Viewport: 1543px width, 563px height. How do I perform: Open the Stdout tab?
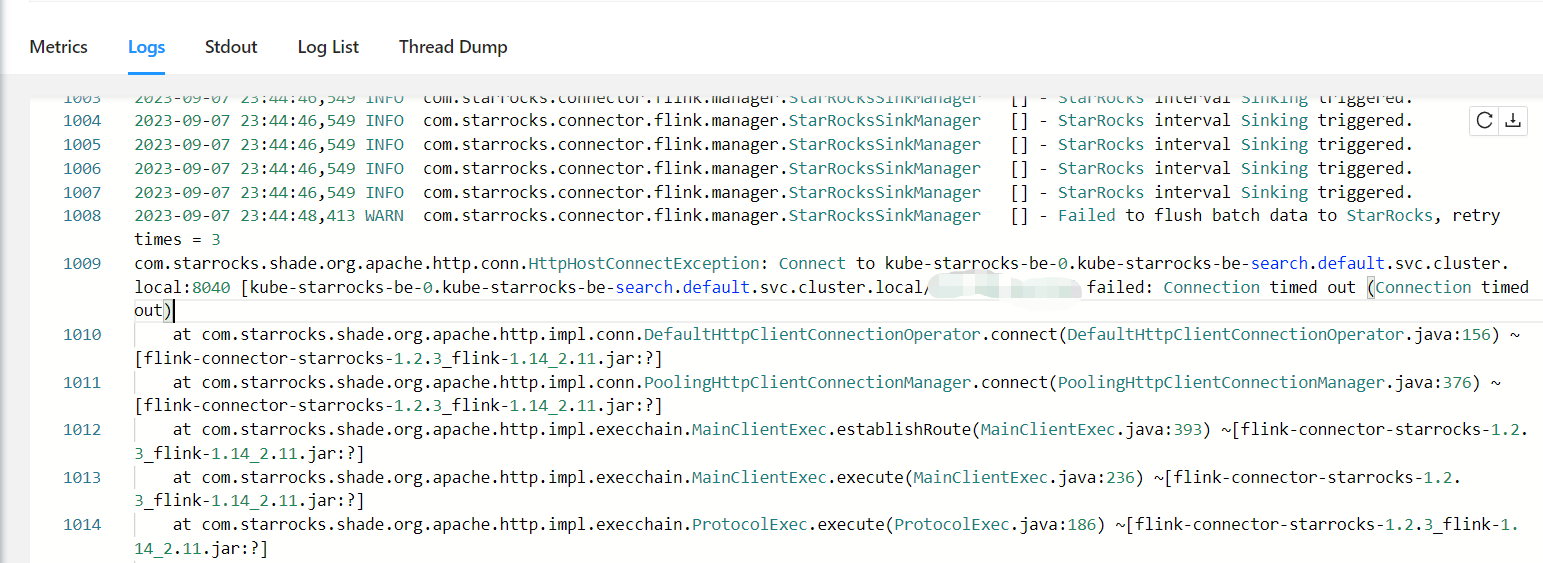[231, 47]
